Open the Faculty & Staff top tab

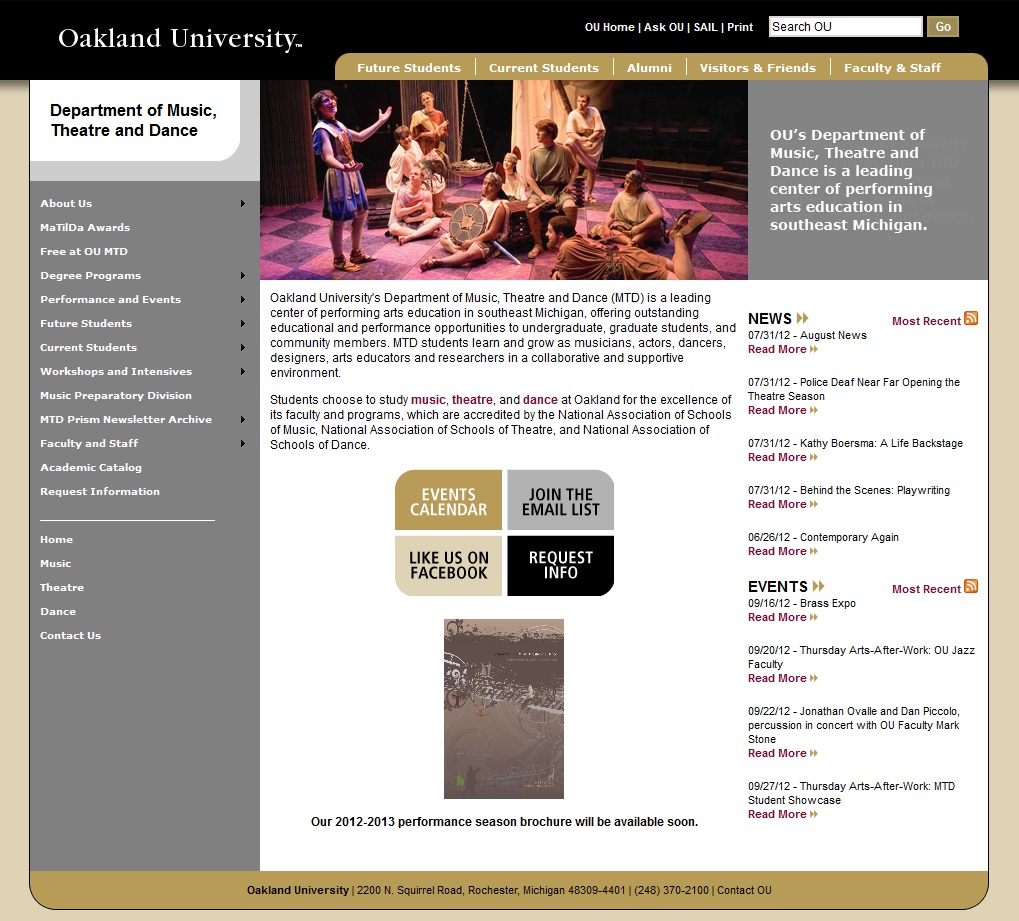coord(892,68)
